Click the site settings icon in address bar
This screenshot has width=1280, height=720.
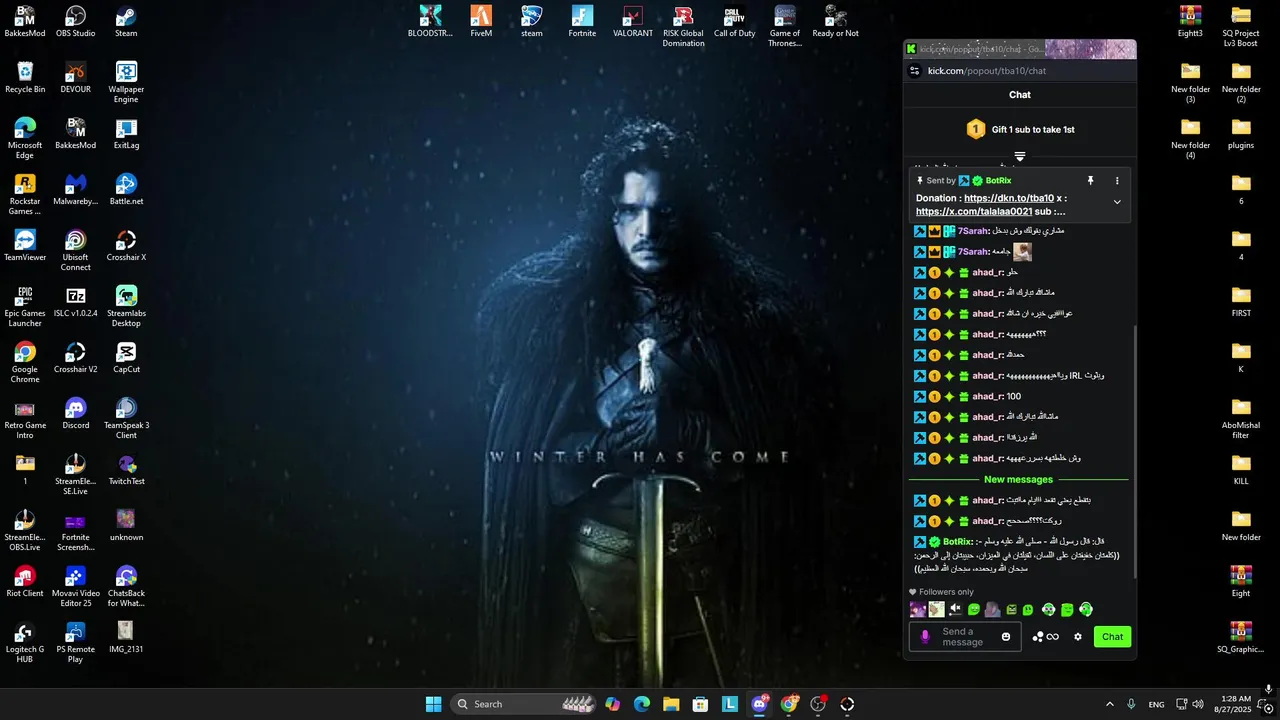(914, 71)
